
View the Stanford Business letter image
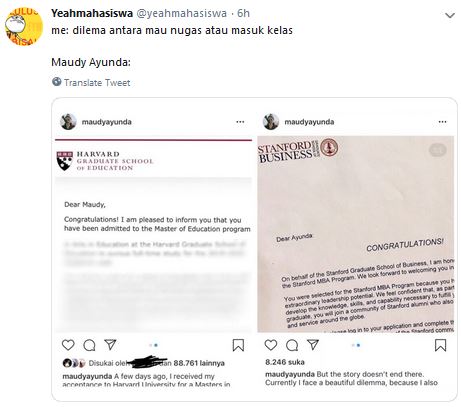pos(355,234)
